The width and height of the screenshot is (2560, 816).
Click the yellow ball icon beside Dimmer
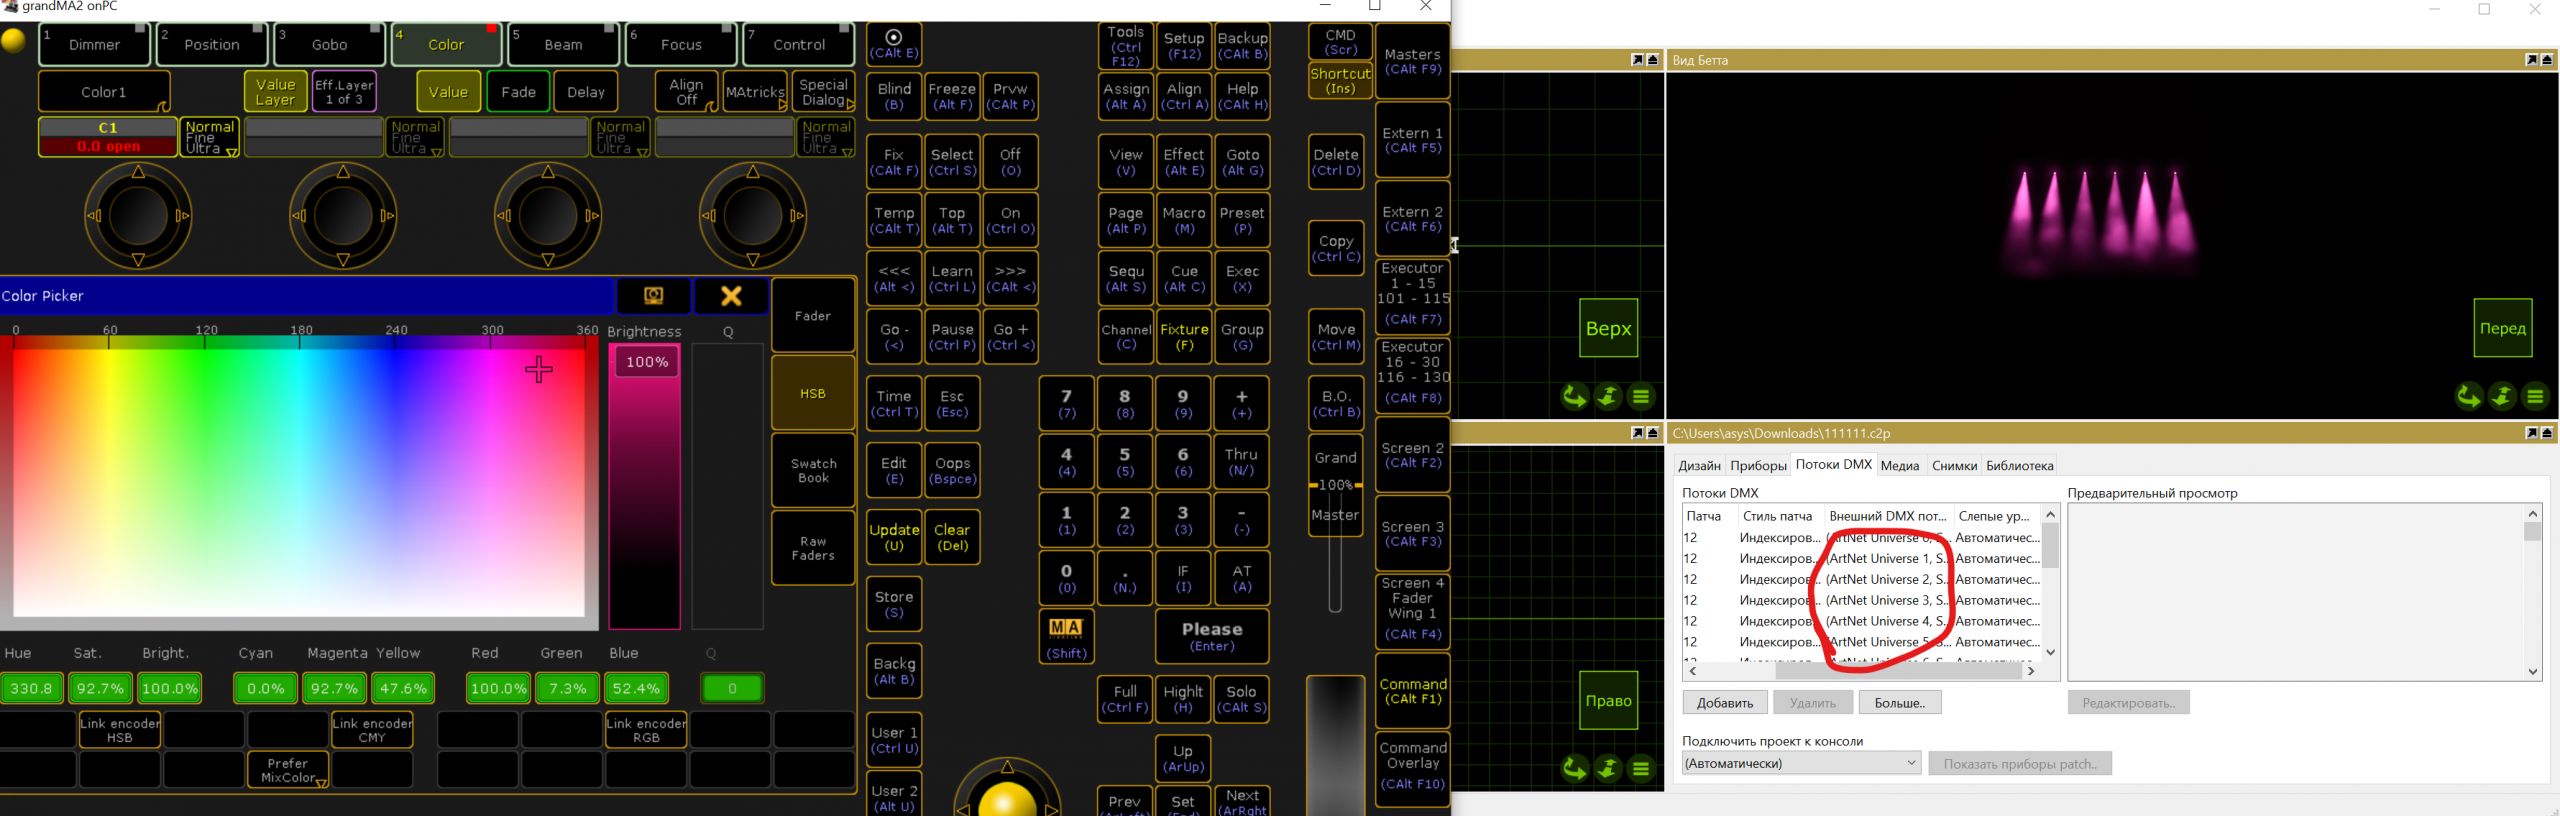coord(14,41)
